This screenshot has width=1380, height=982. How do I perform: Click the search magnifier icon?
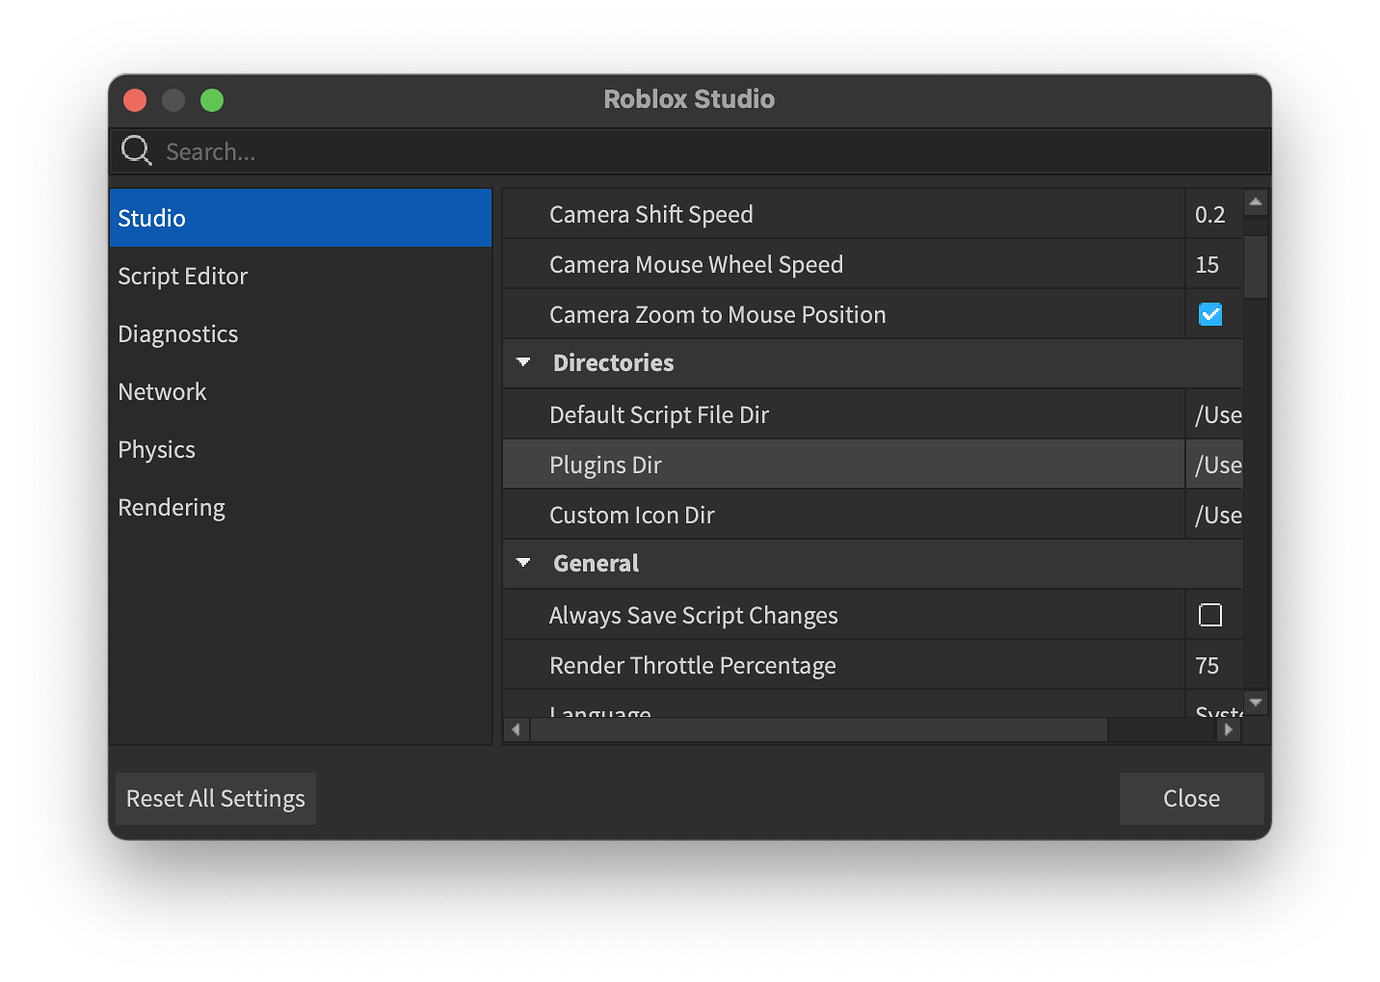(x=136, y=150)
